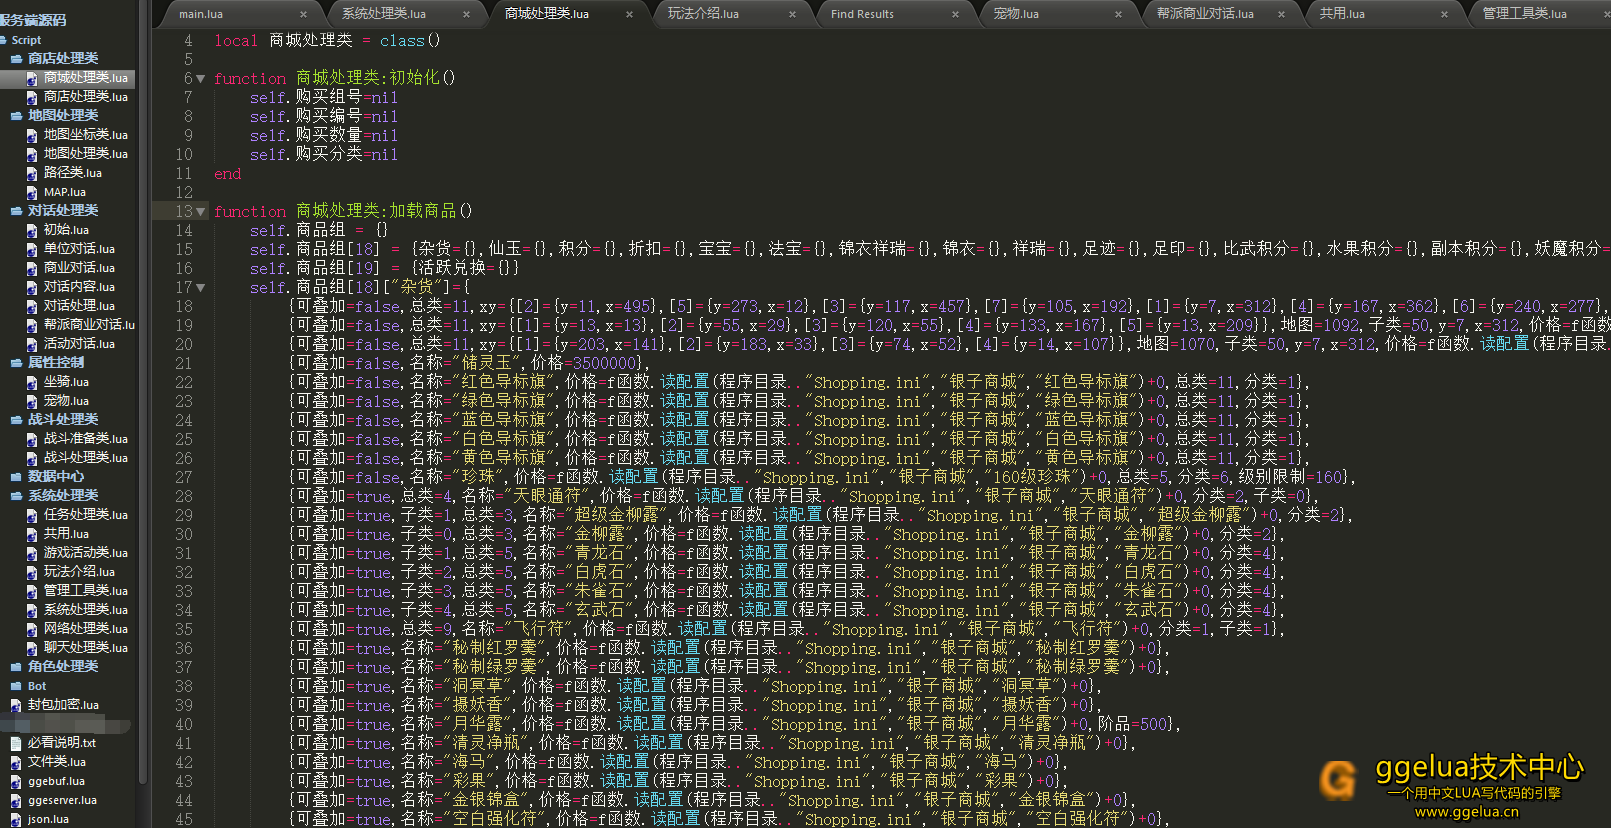Fold the table block at line 17

[x=201, y=288]
